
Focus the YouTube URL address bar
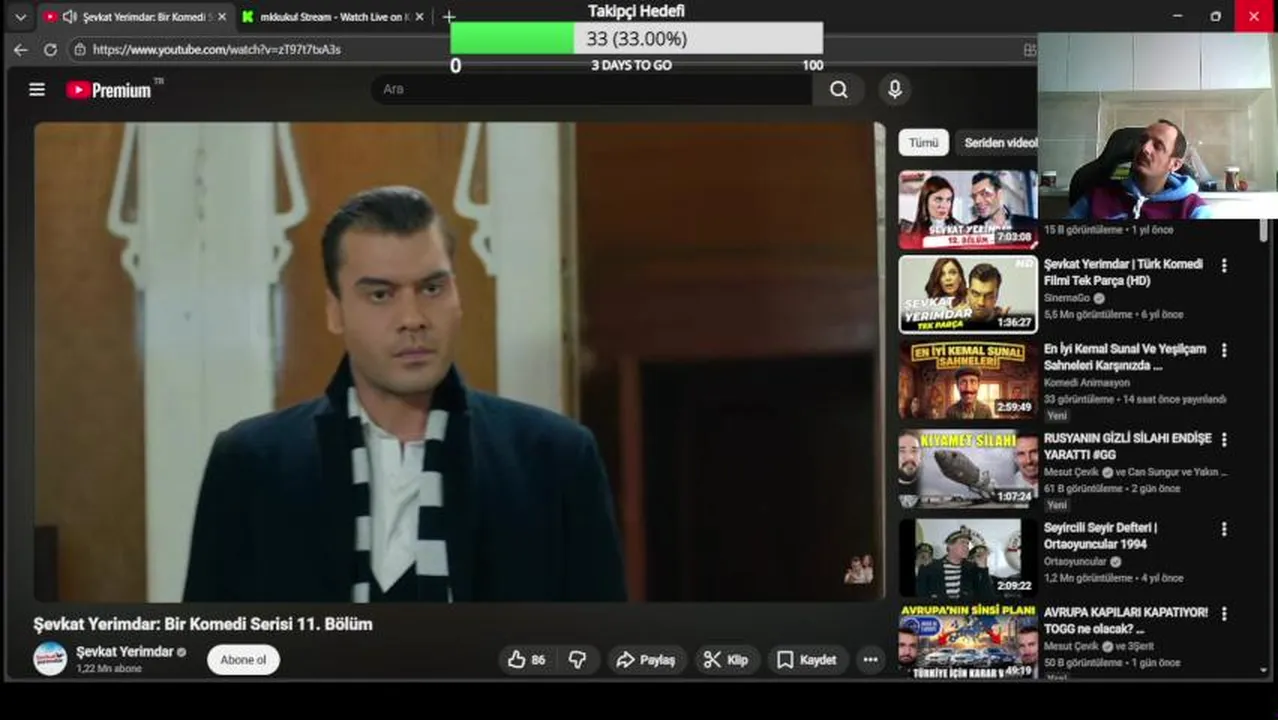pyautogui.click(x=217, y=49)
